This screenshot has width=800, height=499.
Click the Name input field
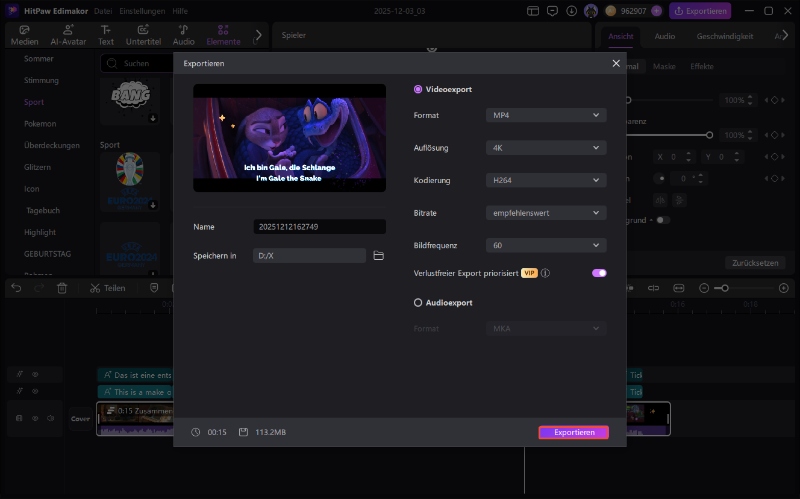click(x=319, y=227)
